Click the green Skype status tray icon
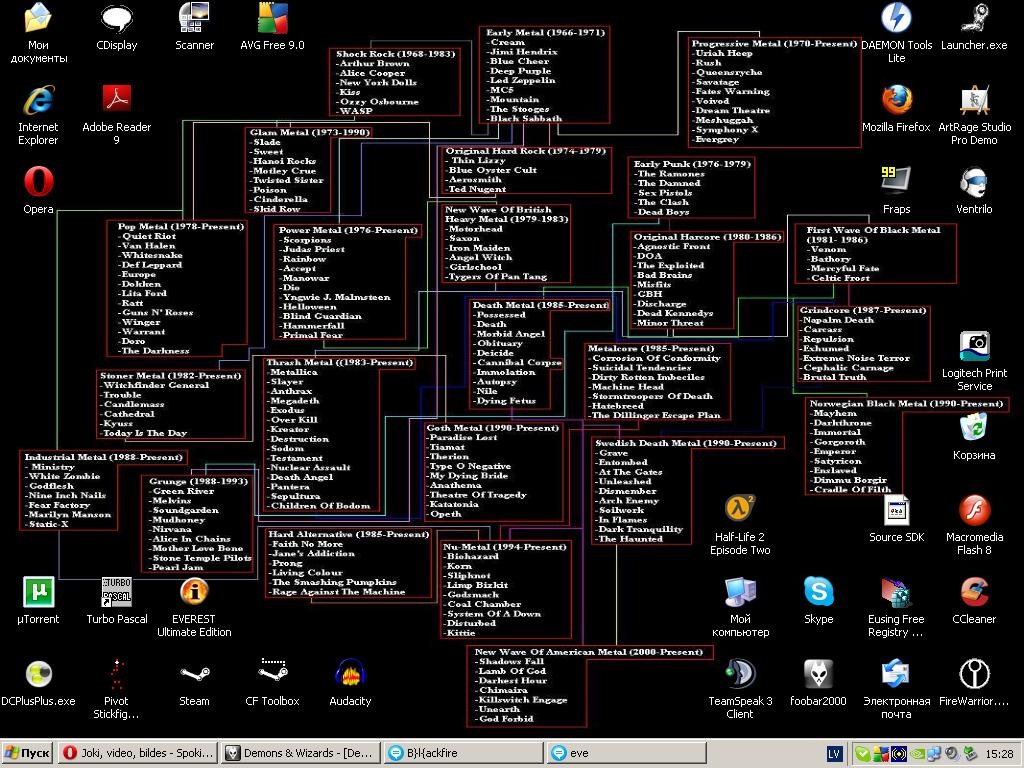The width and height of the screenshot is (1024, 768). (862, 754)
